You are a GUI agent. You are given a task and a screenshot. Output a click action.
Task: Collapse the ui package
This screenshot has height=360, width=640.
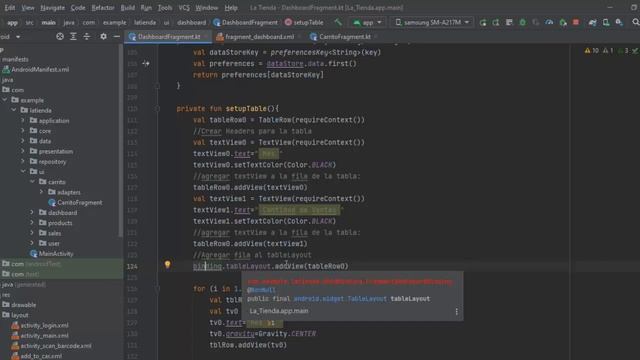[23, 171]
